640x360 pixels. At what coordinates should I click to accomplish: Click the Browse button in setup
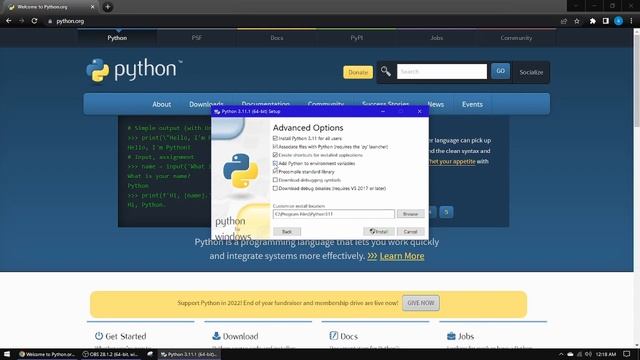(x=410, y=214)
